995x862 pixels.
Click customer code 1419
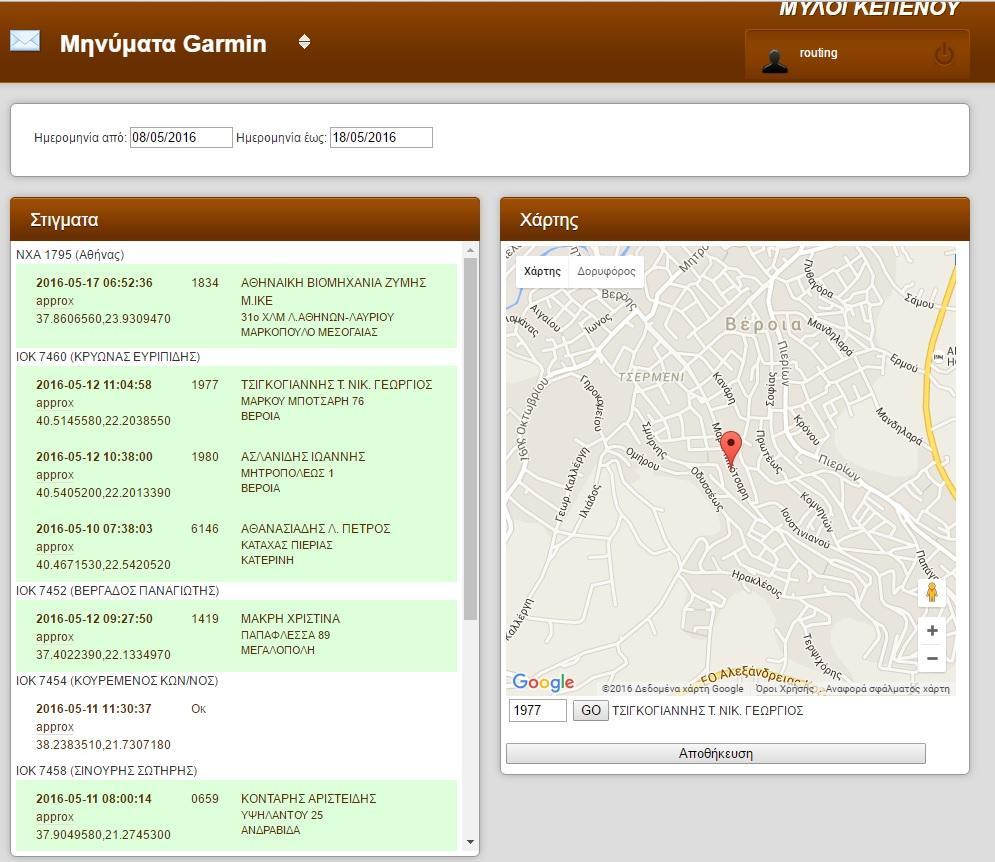click(x=204, y=618)
